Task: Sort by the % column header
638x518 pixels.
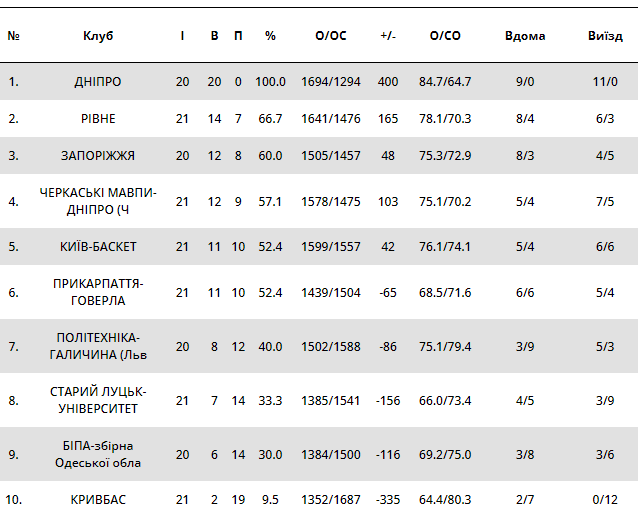Action: [270, 36]
